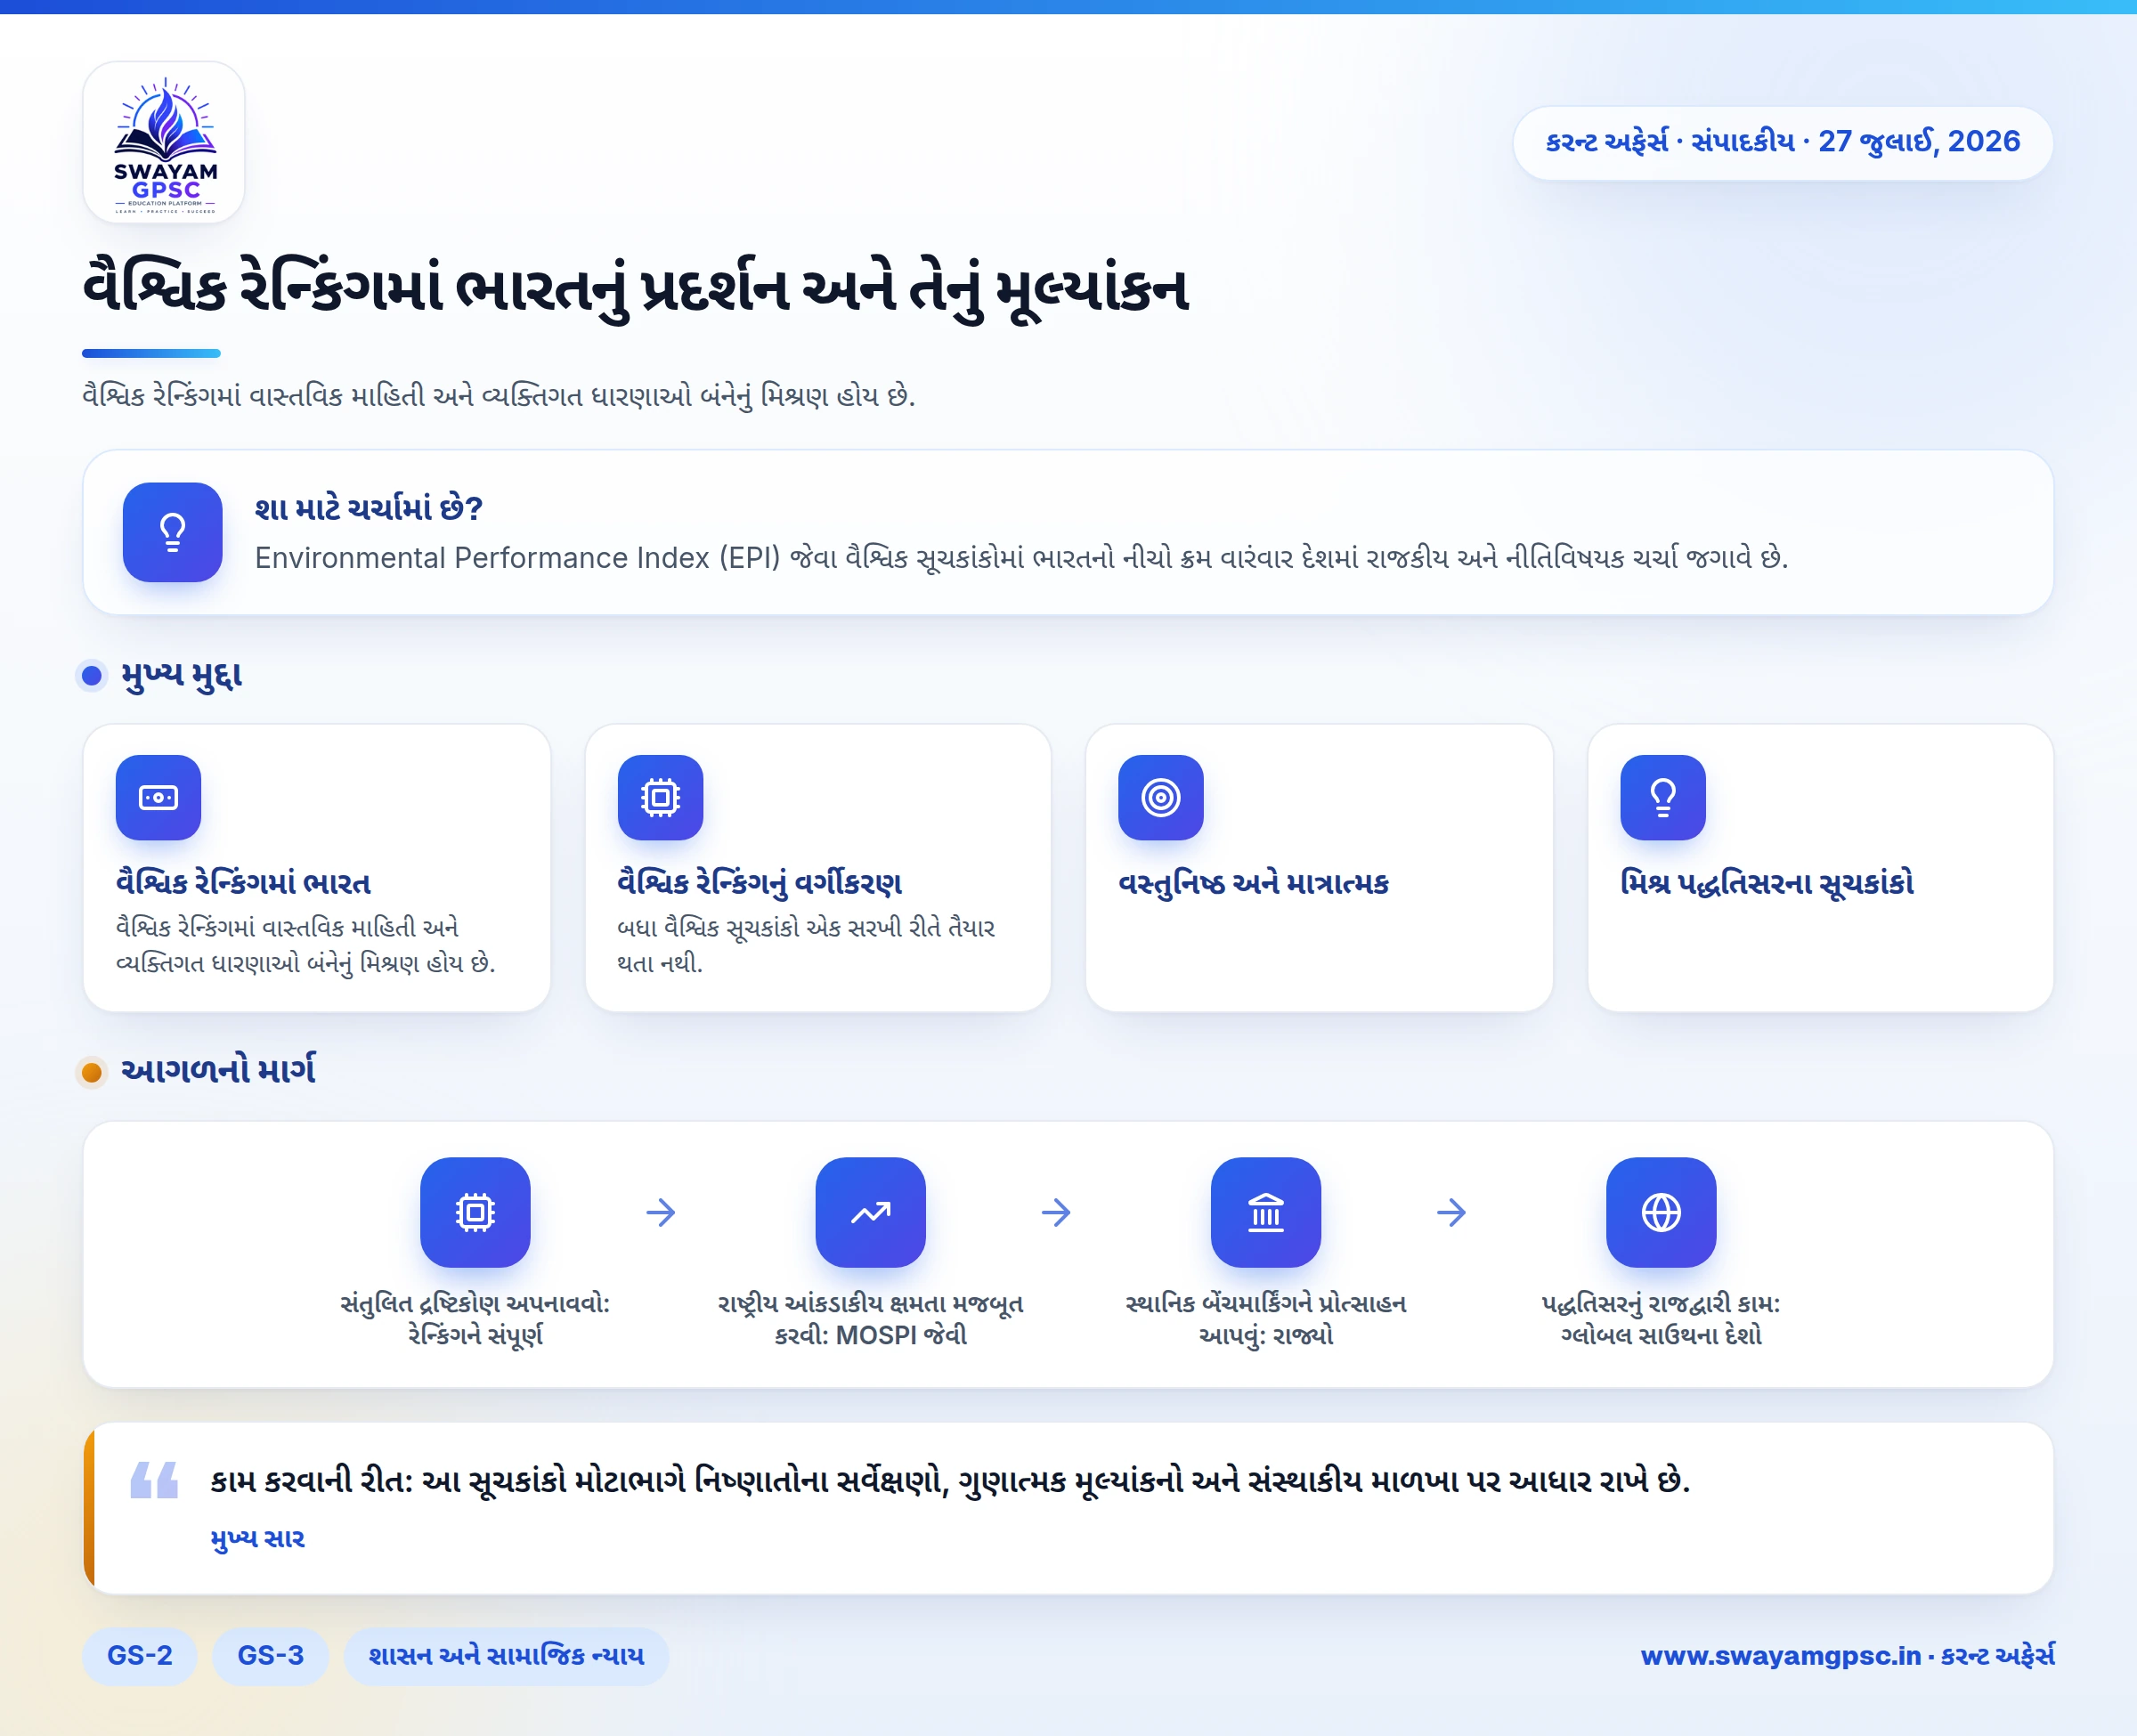Click the institution building icon above સ્થાનિક બેંચમાર્કિંગ
The image size is (2137, 1736).
(x=1266, y=1212)
